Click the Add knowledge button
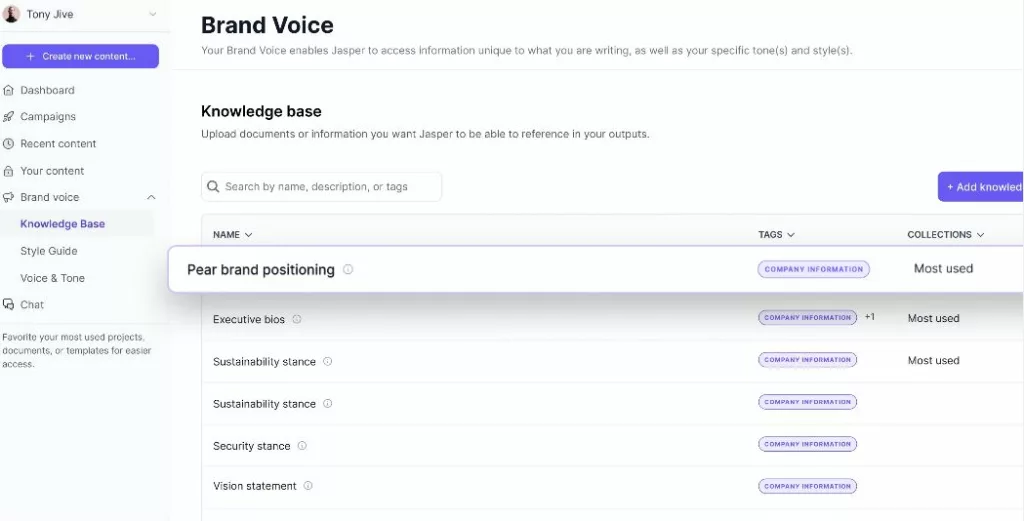 [x=981, y=187]
